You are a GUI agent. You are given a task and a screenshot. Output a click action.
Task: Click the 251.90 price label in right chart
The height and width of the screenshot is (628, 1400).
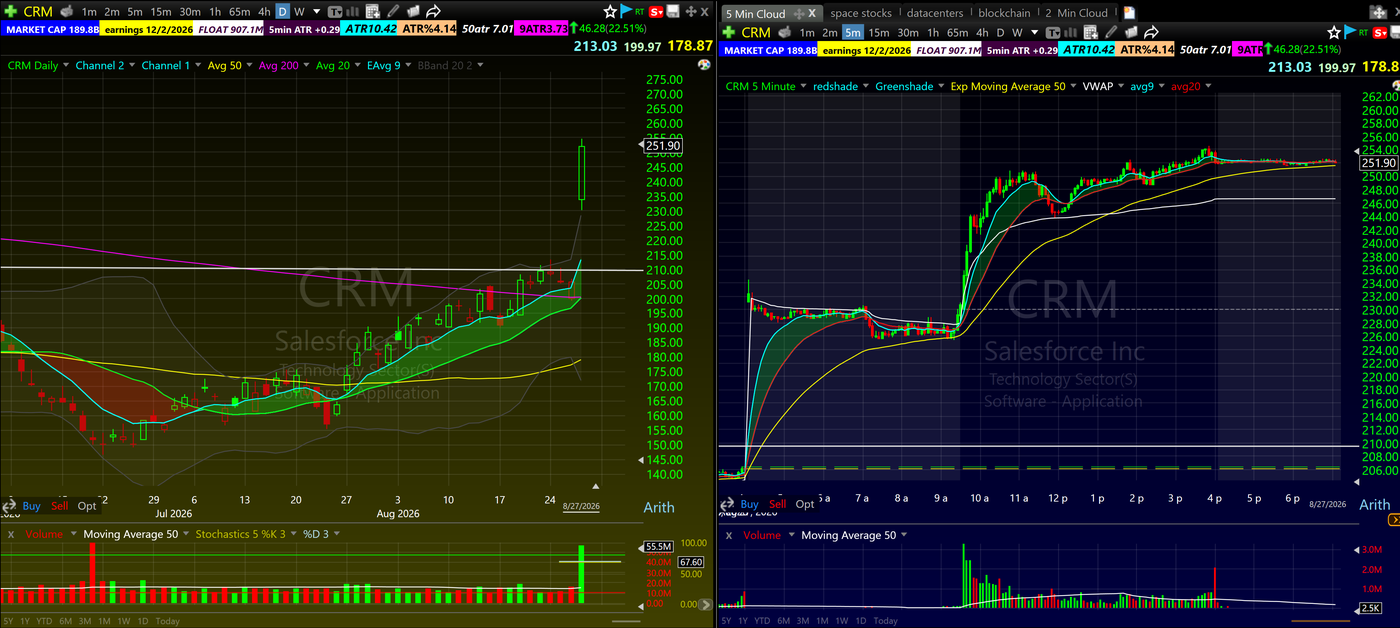click(1379, 163)
